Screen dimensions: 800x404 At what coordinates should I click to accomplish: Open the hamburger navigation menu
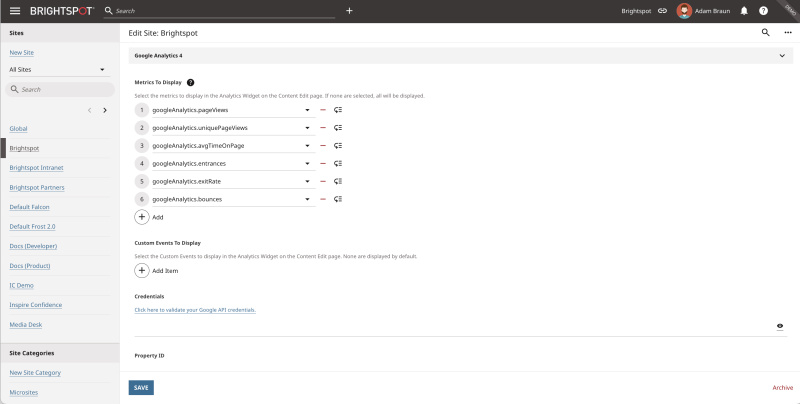tap(15, 11)
